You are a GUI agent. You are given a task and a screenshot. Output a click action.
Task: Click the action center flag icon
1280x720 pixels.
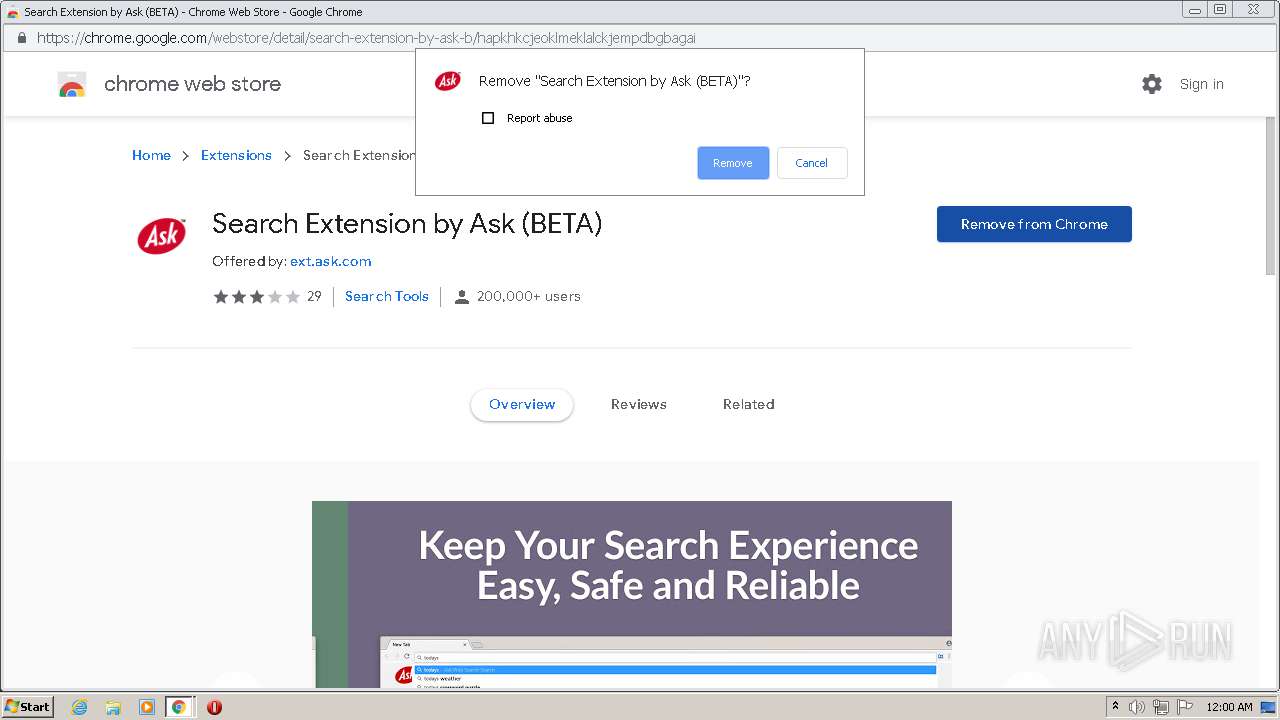pyautogui.click(x=1185, y=707)
